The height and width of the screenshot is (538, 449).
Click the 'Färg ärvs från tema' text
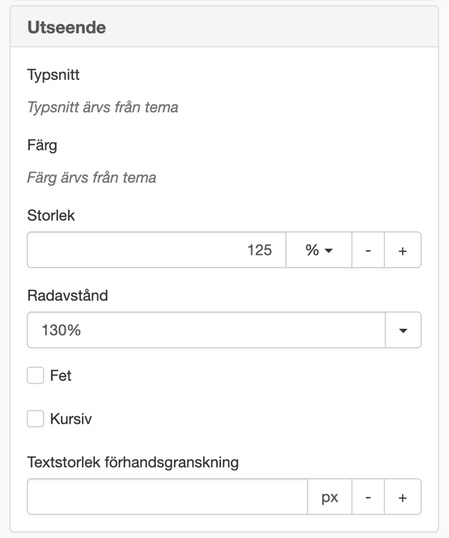92,178
